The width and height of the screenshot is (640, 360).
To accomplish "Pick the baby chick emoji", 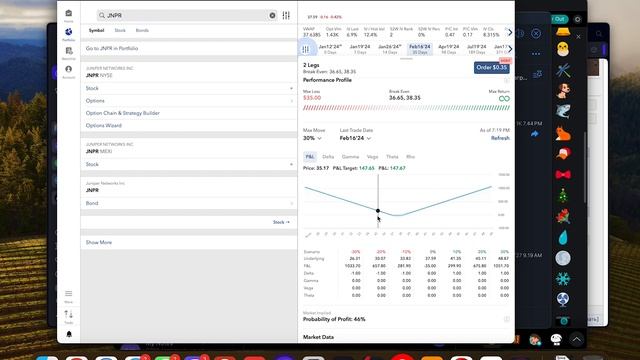I will pos(563,49).
